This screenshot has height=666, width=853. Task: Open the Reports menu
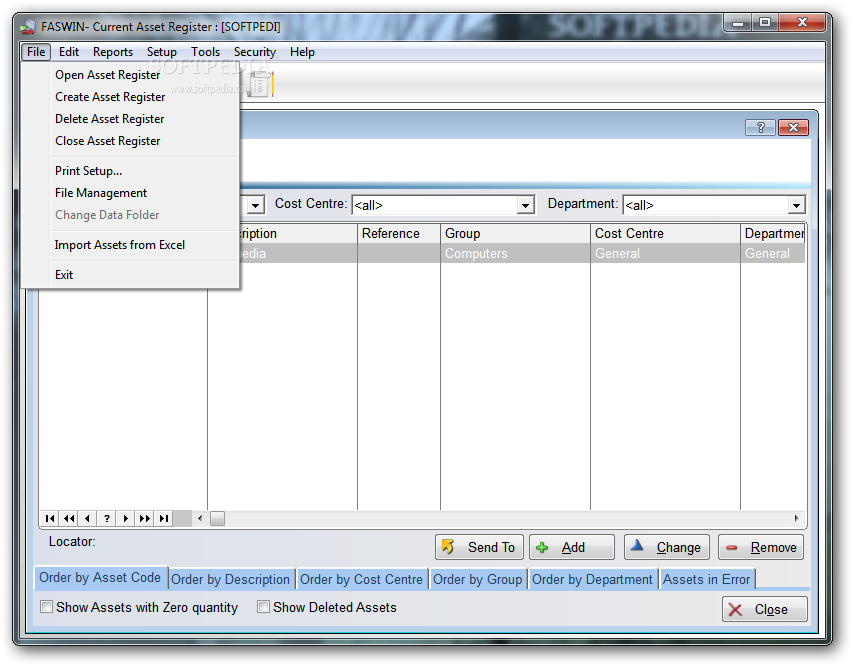[x=113, y=52]
